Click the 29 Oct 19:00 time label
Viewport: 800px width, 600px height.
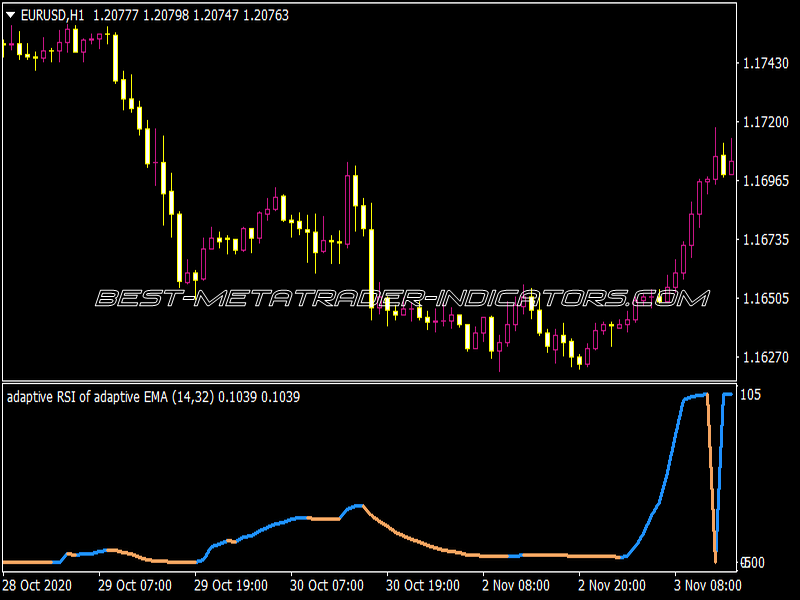[231, 585]
